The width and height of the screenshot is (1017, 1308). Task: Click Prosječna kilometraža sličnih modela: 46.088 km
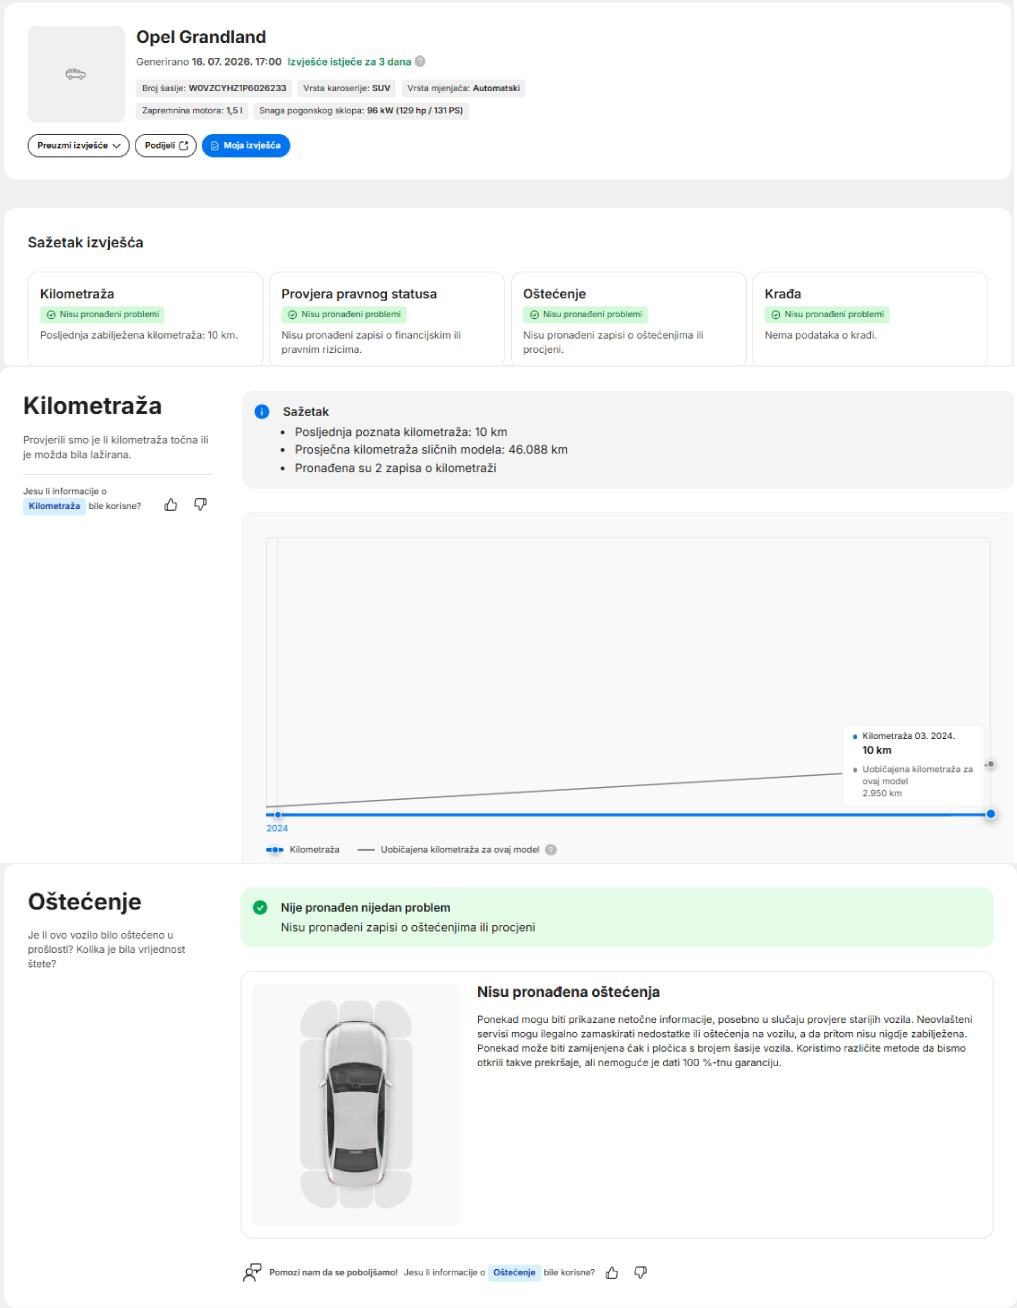(431, 450)
